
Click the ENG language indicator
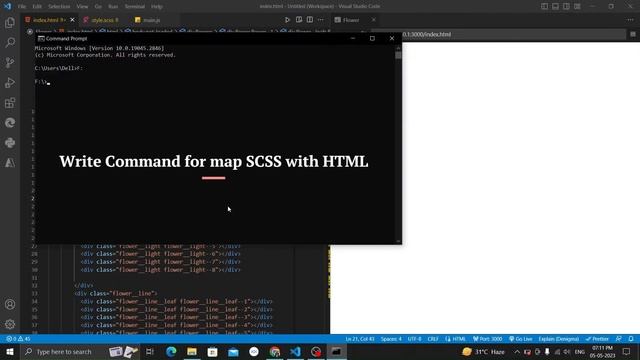(x=580, y=351)
